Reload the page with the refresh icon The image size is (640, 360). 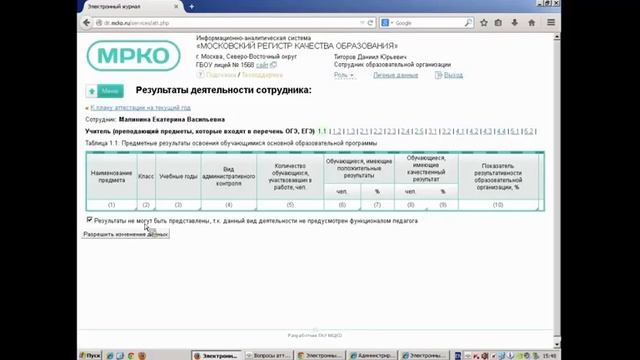tap(371, 23)
